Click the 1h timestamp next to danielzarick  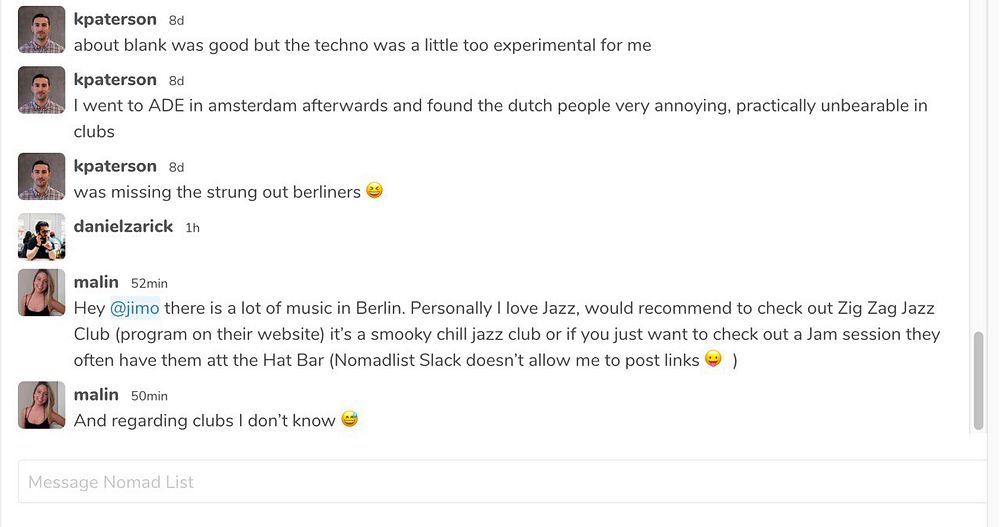click(192, 228)
